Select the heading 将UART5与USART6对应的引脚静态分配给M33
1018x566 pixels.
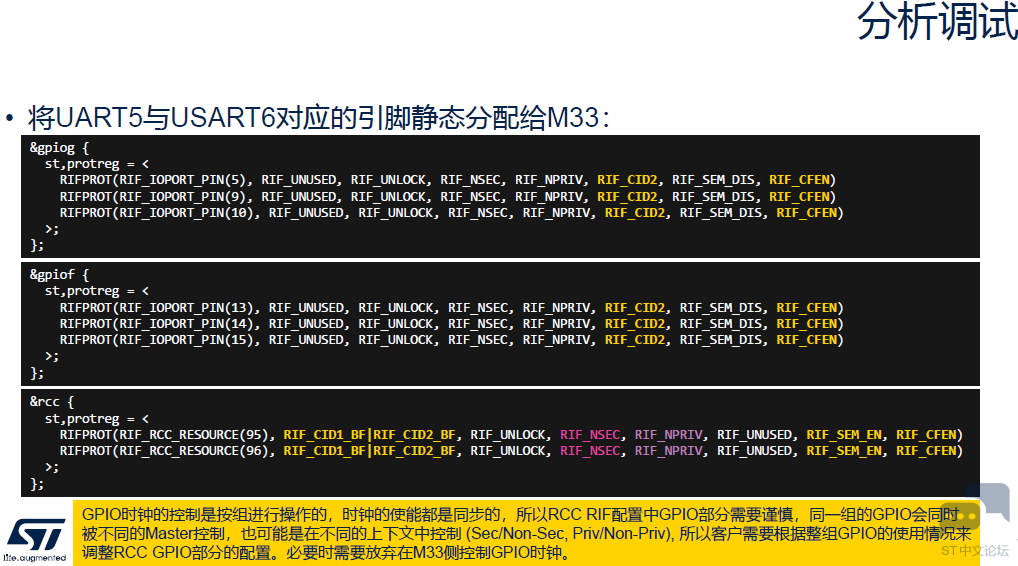(319, 117)
